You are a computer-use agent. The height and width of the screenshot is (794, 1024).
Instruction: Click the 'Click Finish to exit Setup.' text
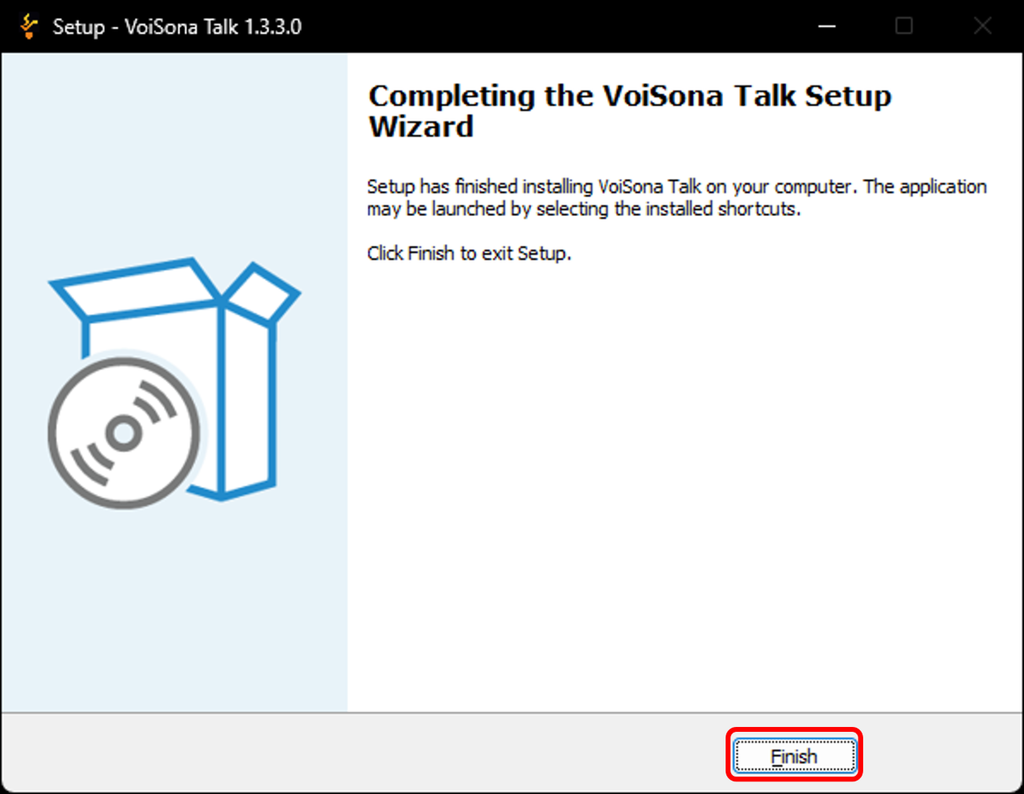[x=469, y=253]
